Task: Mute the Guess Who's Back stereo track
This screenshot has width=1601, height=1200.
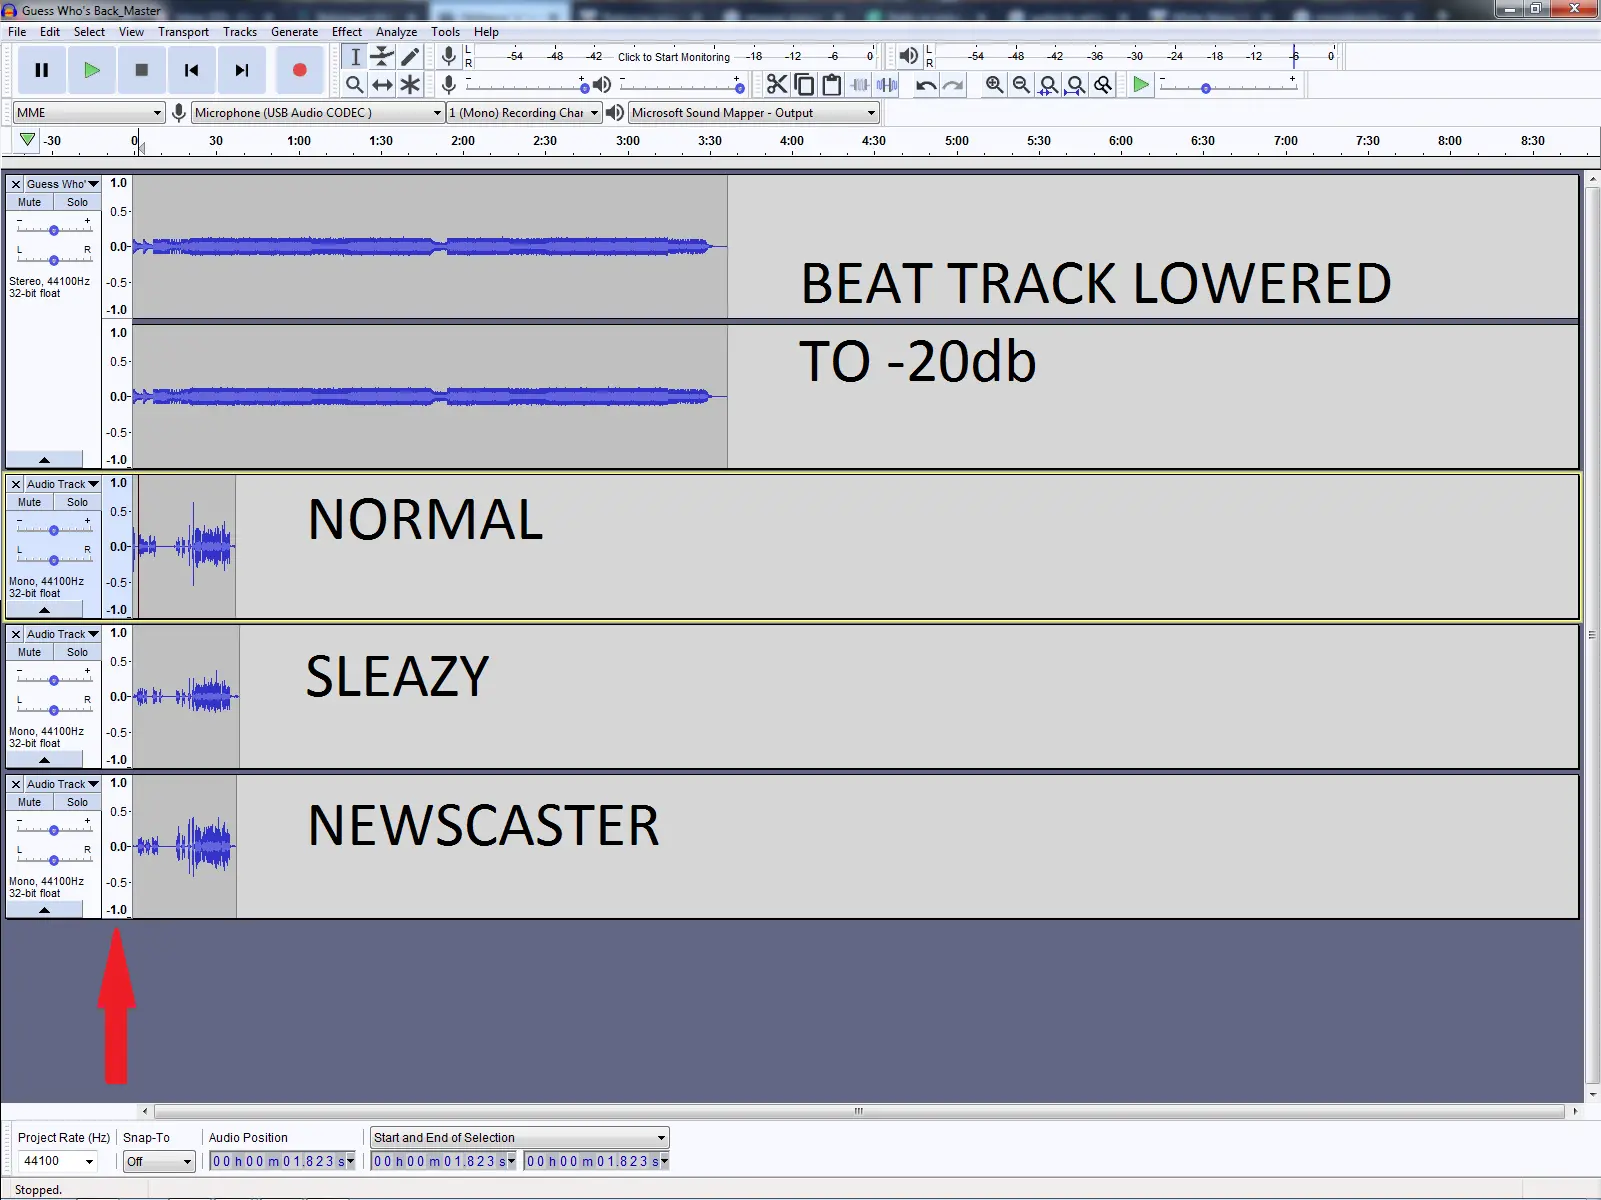Action: point(30,202)
